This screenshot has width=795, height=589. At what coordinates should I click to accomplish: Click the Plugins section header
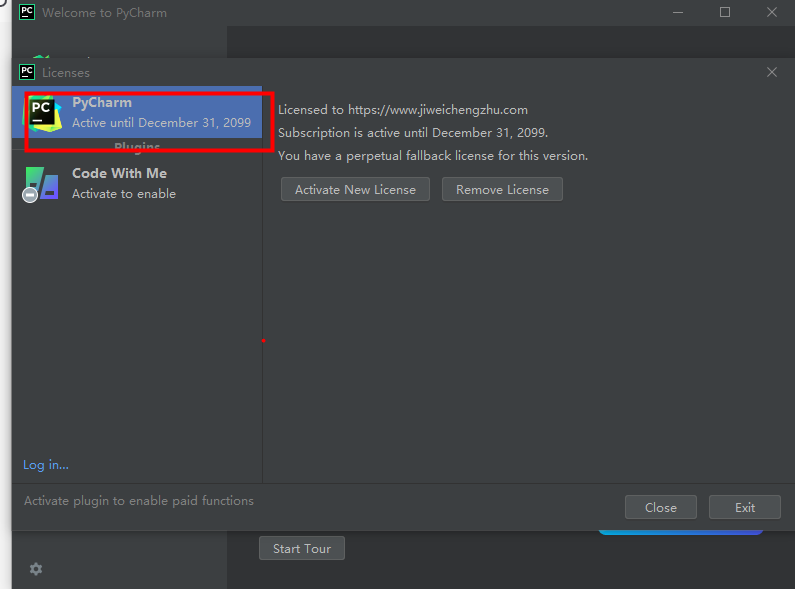(137, 147)
